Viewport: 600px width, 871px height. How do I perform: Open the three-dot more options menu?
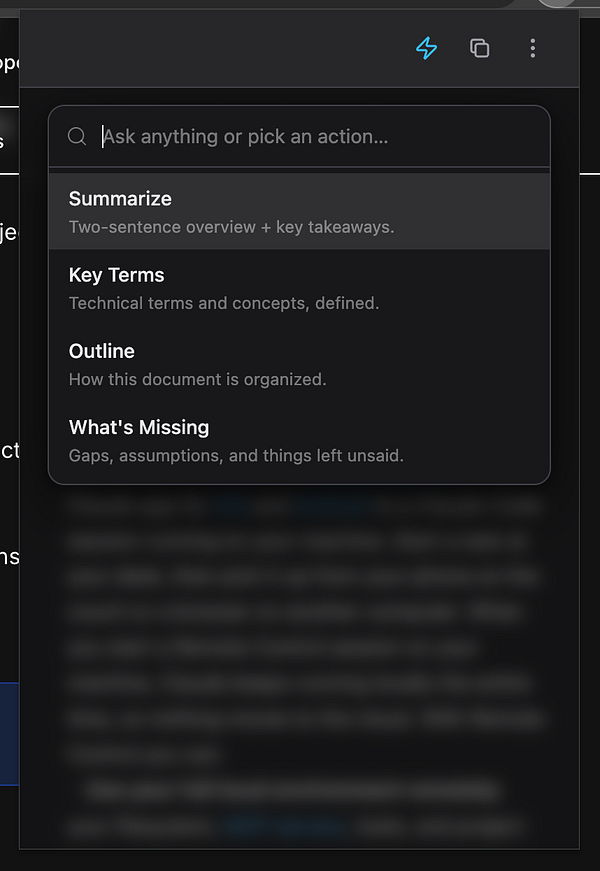[x=533, y=48]
